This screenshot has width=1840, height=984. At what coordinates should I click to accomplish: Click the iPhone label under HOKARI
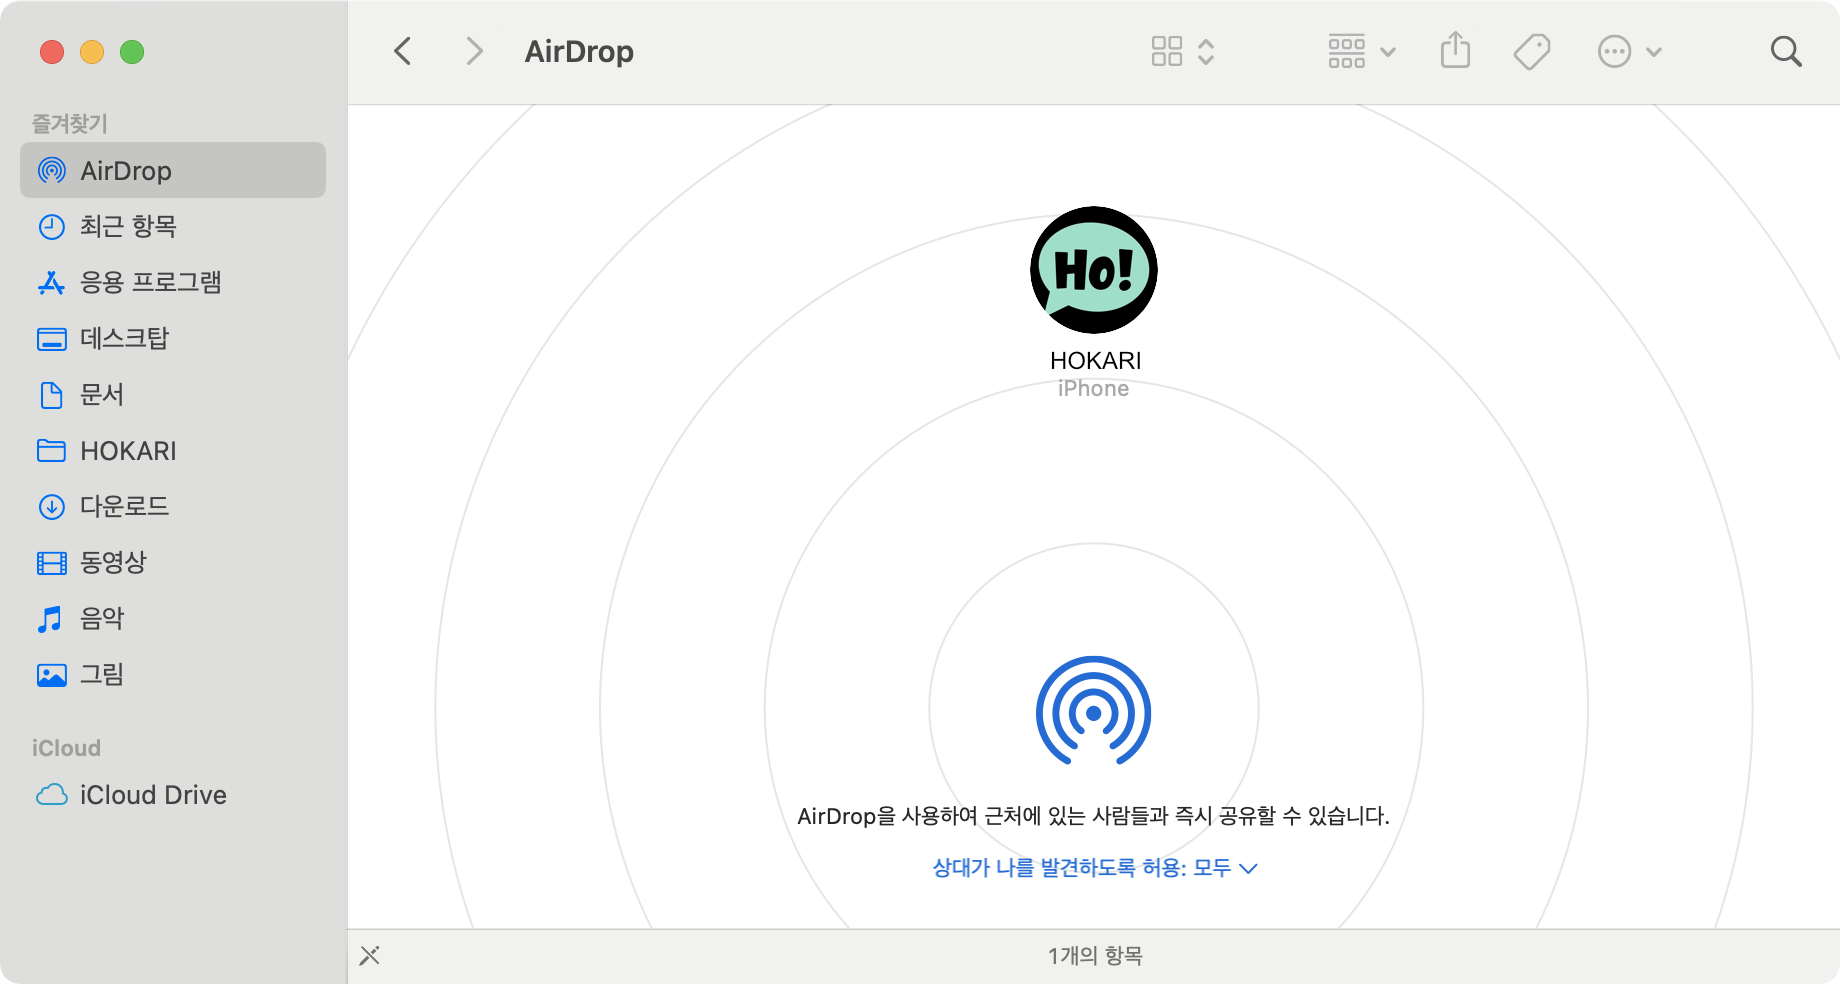click(1093, 389)
